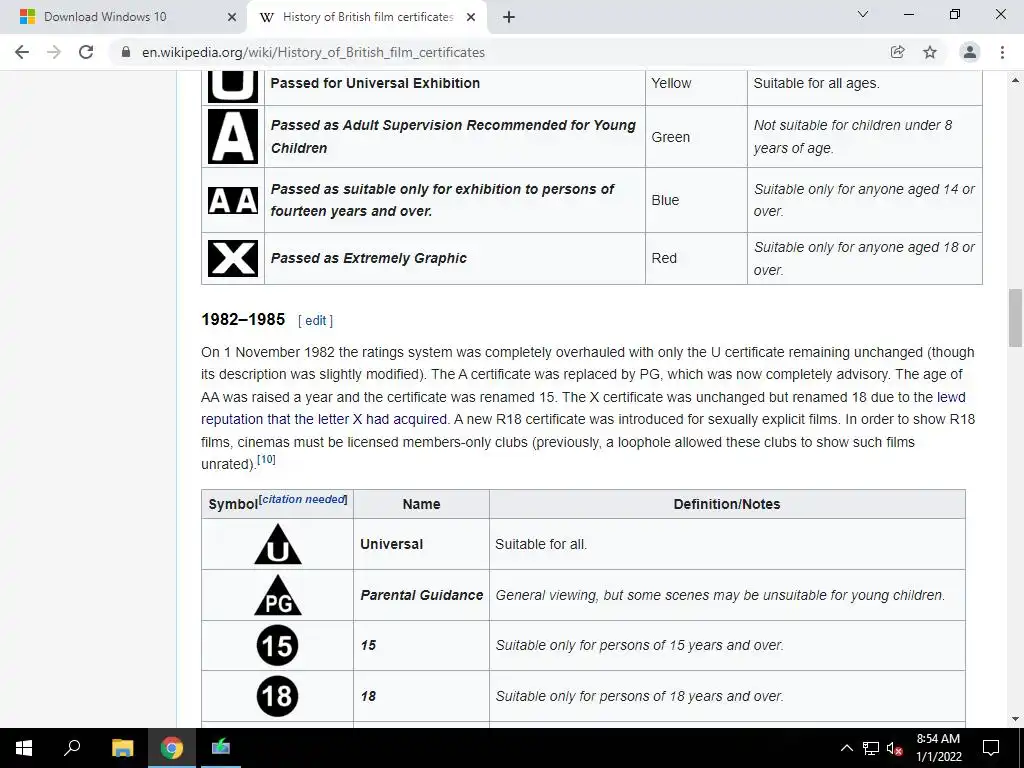Viewport: 1024px width, 768px height.
Task: Click the 'Name' column header
Action: (x=421, y=504)
